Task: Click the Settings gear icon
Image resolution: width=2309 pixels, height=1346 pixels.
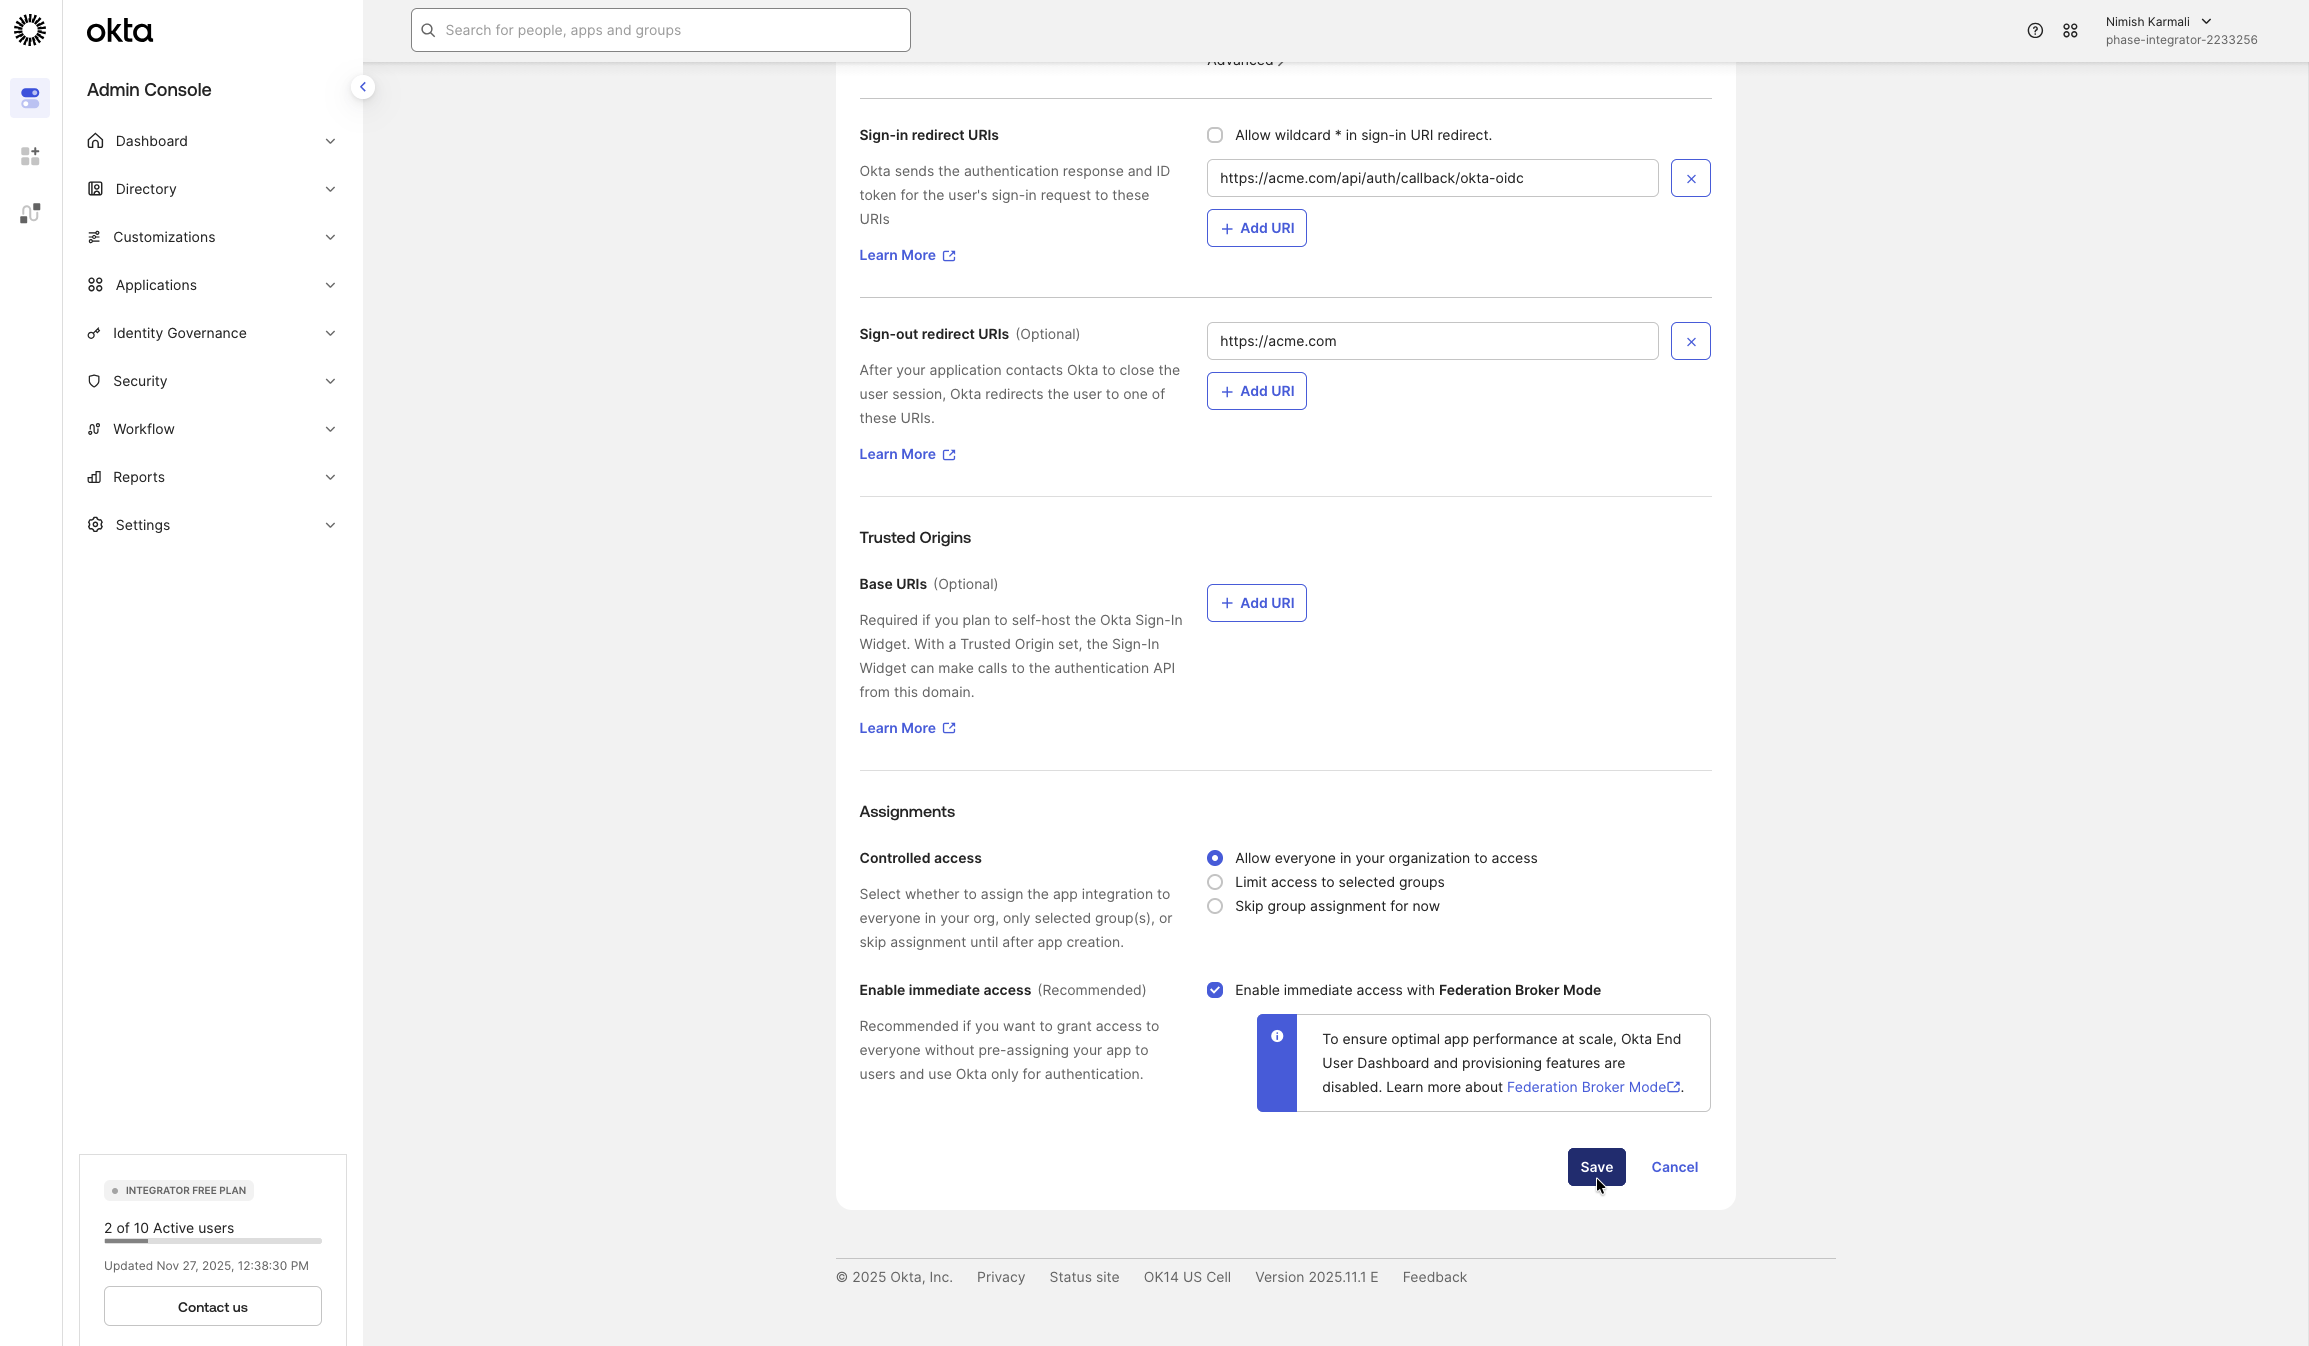Action: pyautogui.click(x=95, y=525)
